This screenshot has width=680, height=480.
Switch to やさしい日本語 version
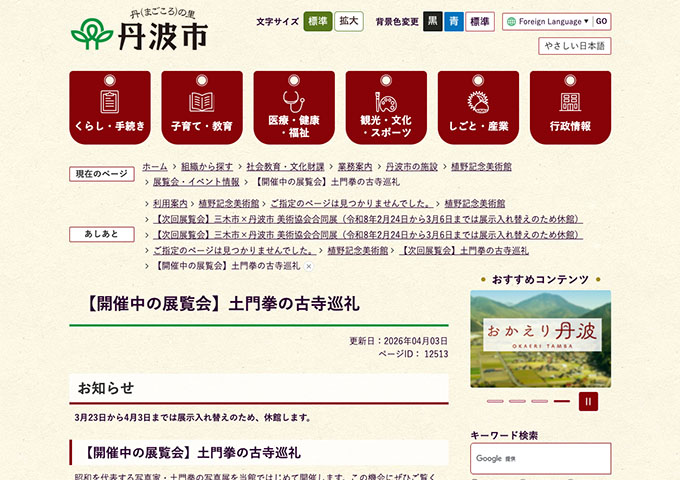click(x=575, y=46)
